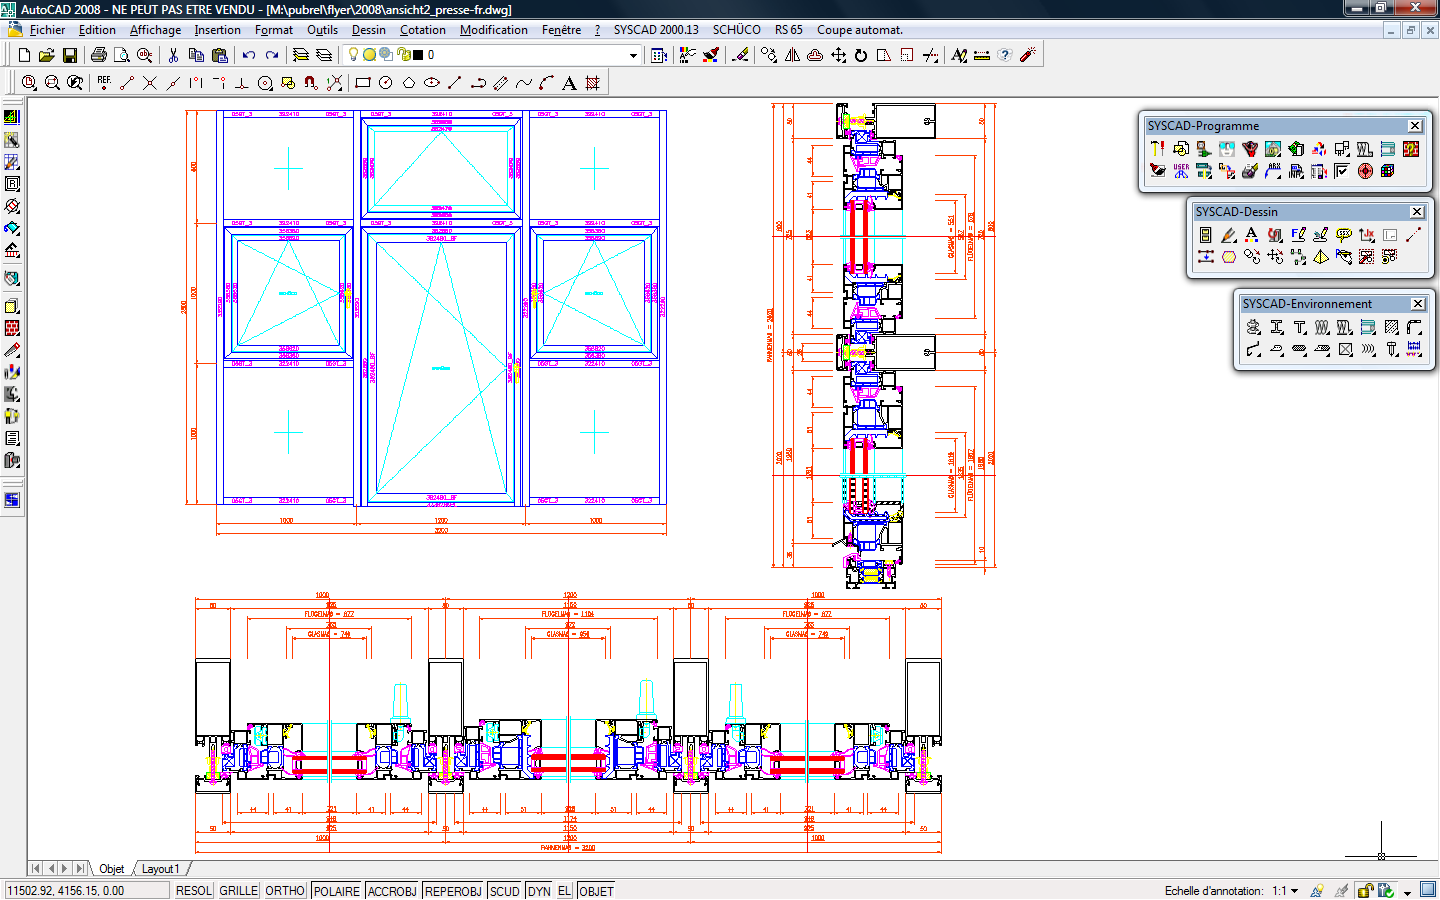Switch to the Layout1 tab
This screenshot has height=900, width=1440.
coord(160,868)
